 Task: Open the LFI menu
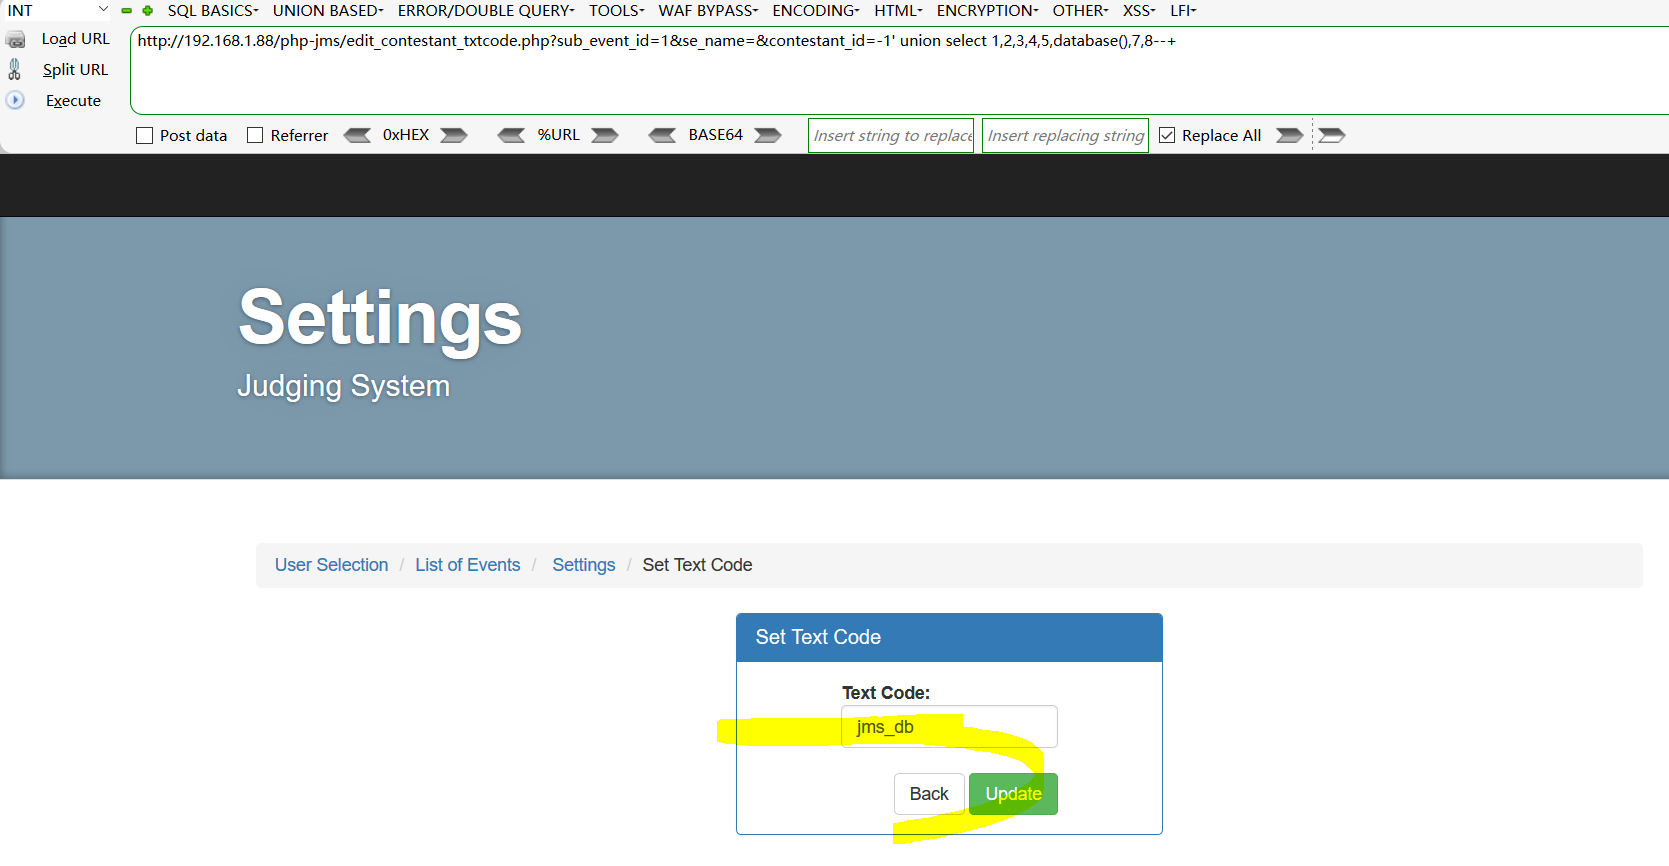[1183, 10]
